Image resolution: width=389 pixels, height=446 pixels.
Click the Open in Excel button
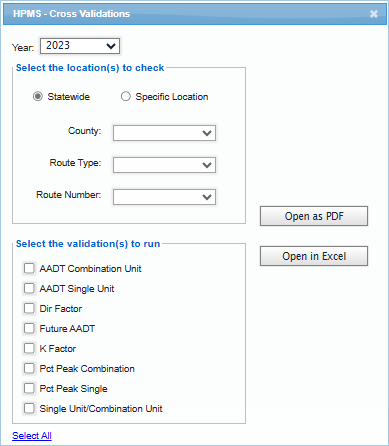(x=314, y=256)
